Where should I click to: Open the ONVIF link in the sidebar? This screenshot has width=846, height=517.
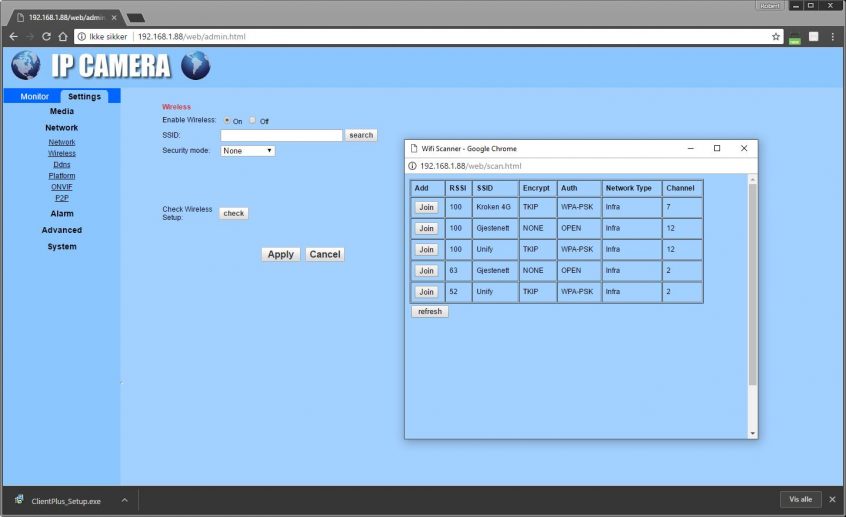pyautogui.click(x=61, y=187)
